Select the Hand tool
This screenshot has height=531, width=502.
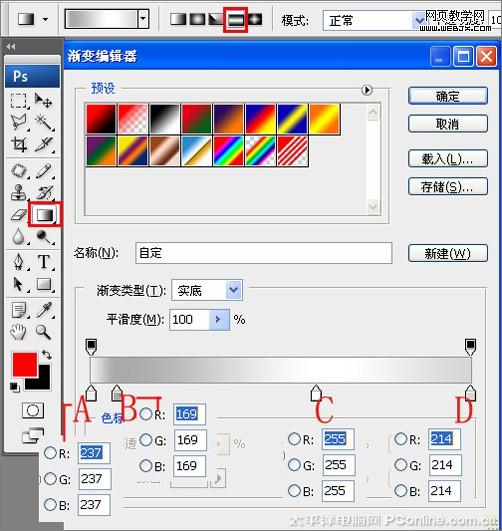click(x=19, y=332)
